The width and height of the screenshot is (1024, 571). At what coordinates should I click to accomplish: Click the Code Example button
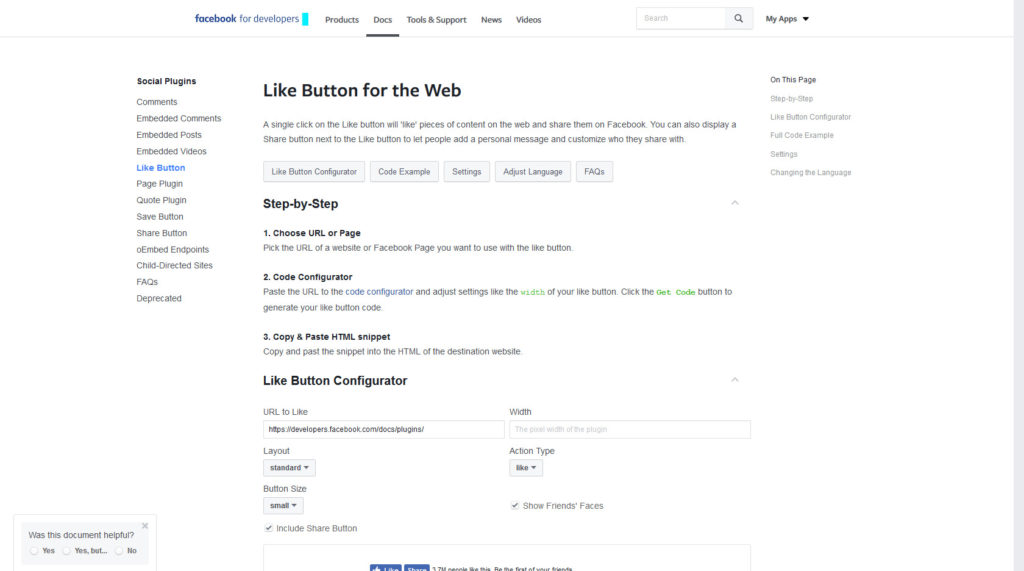click(x=404, y=172)
